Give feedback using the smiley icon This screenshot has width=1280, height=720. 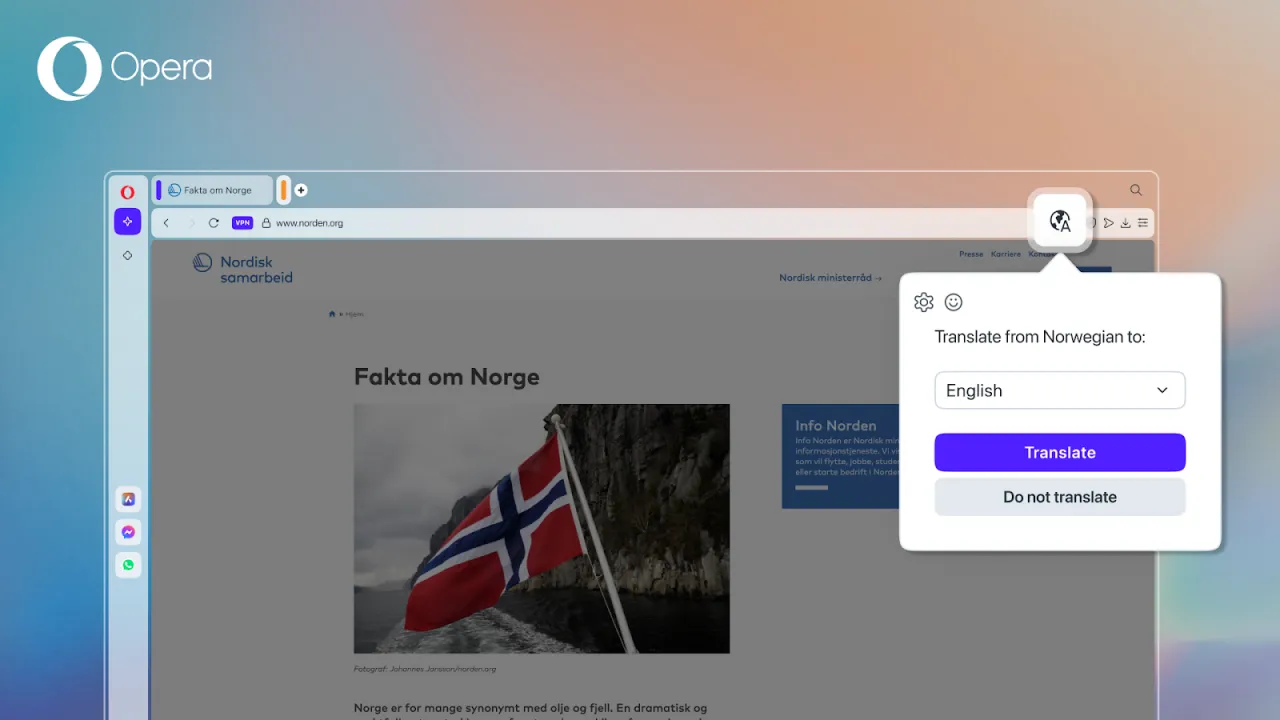click(953, 301)
